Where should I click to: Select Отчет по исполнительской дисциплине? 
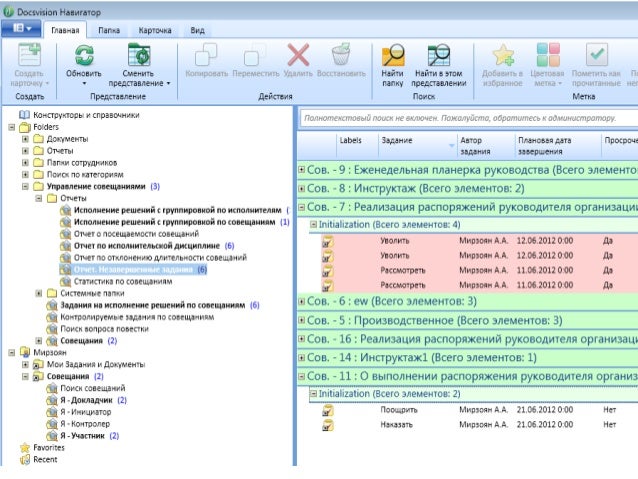tap(147, 246)
